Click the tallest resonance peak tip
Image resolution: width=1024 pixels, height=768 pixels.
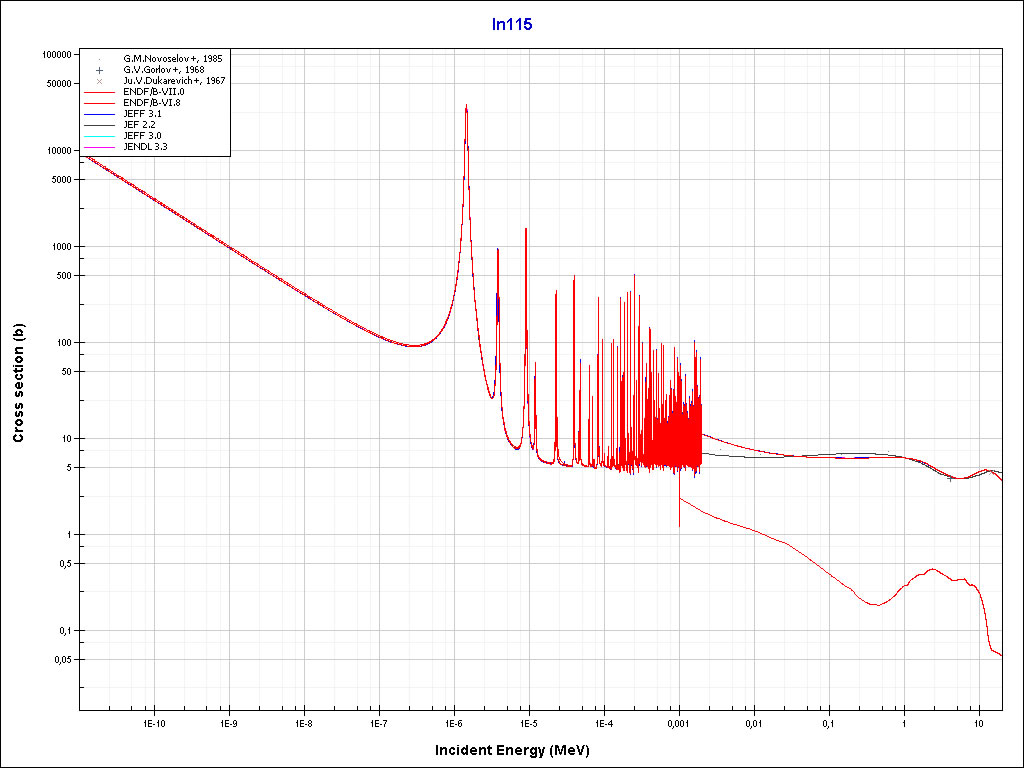[466, 105]
